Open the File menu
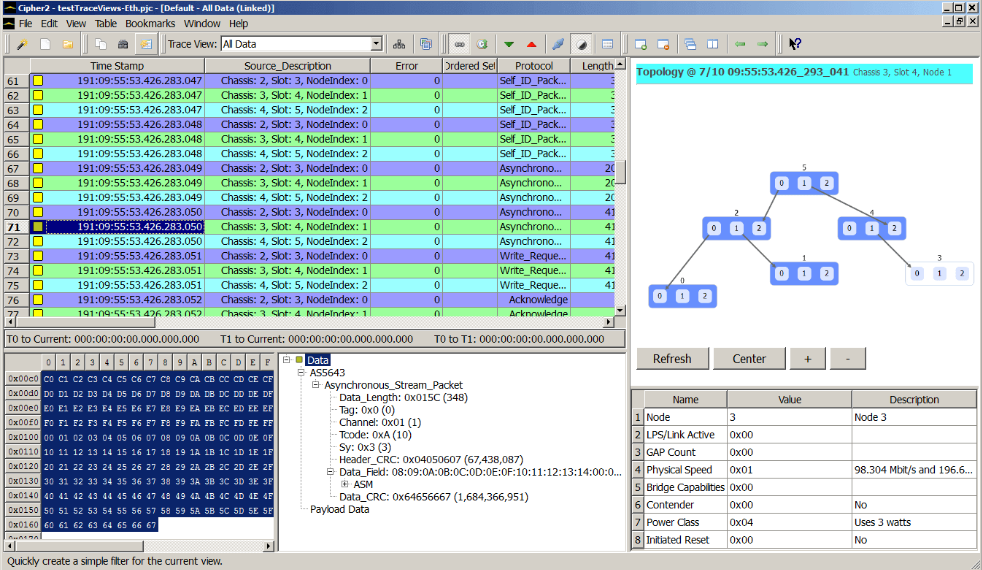Image resolution: width=982 pixels, height=570 pixels. tap(26, 24)
